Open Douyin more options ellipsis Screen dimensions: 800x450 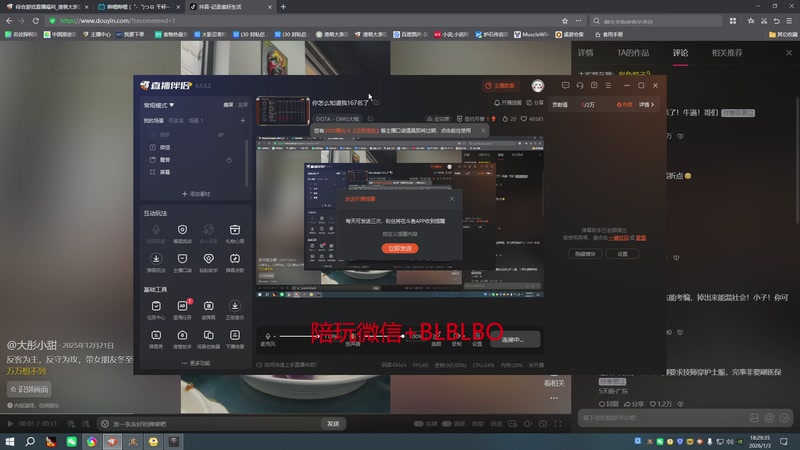[x=554, y=398]
